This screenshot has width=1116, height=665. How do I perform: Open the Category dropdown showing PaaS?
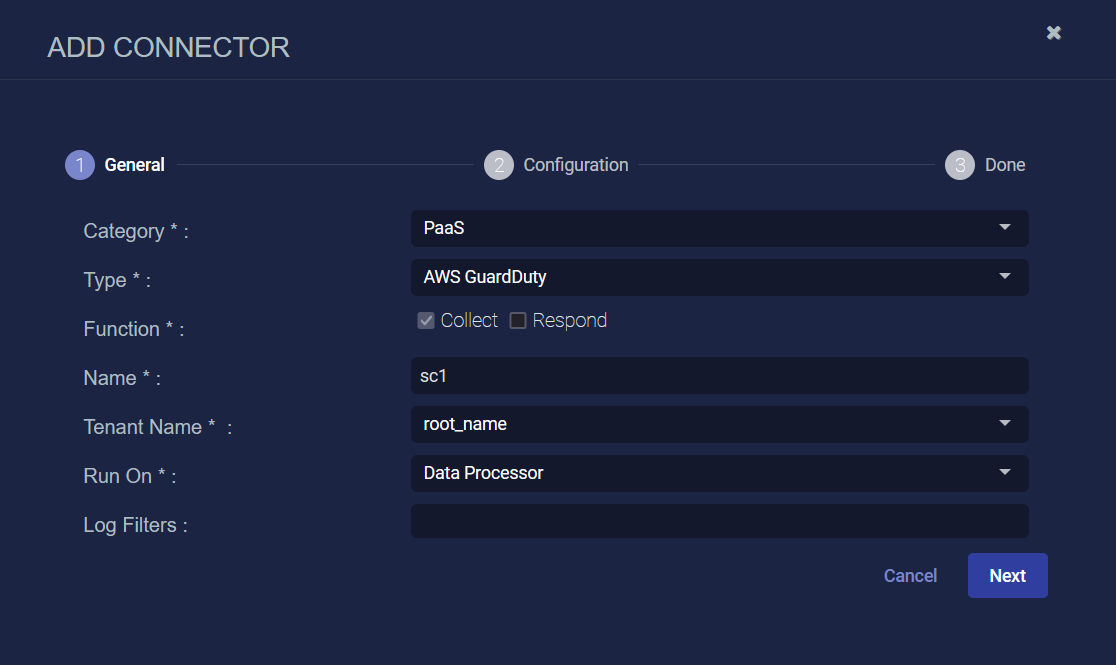tap(720, 229)
